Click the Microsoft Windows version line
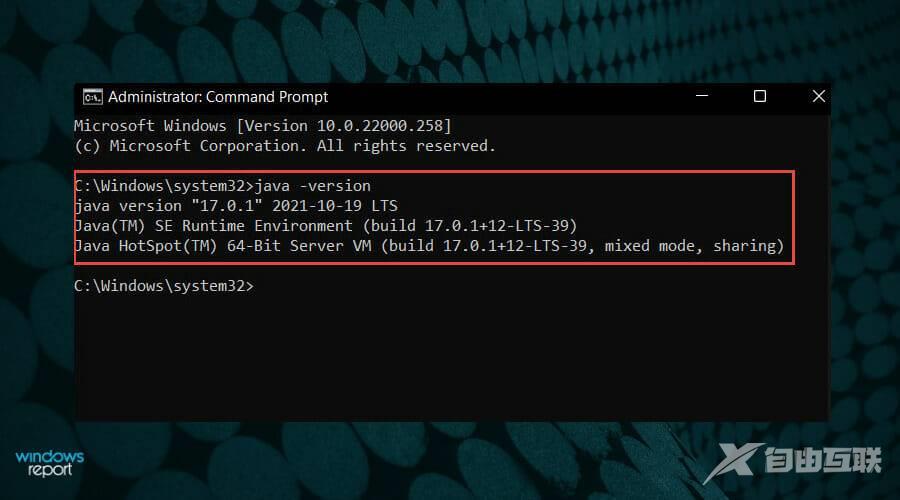Image resolution: width=900 pixels, height=500 pixels. pyautogui.click(x=263, y=126)
